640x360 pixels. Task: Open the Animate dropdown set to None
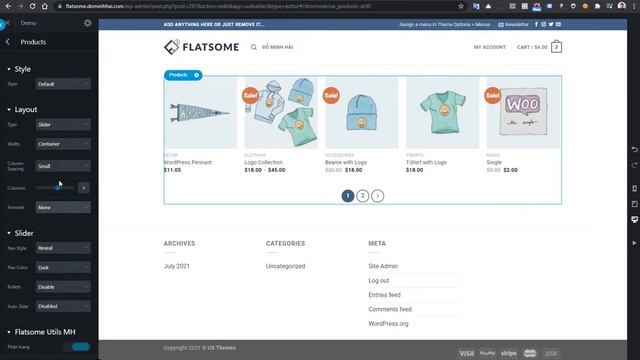pyautogui.click(x=63, y=207)
